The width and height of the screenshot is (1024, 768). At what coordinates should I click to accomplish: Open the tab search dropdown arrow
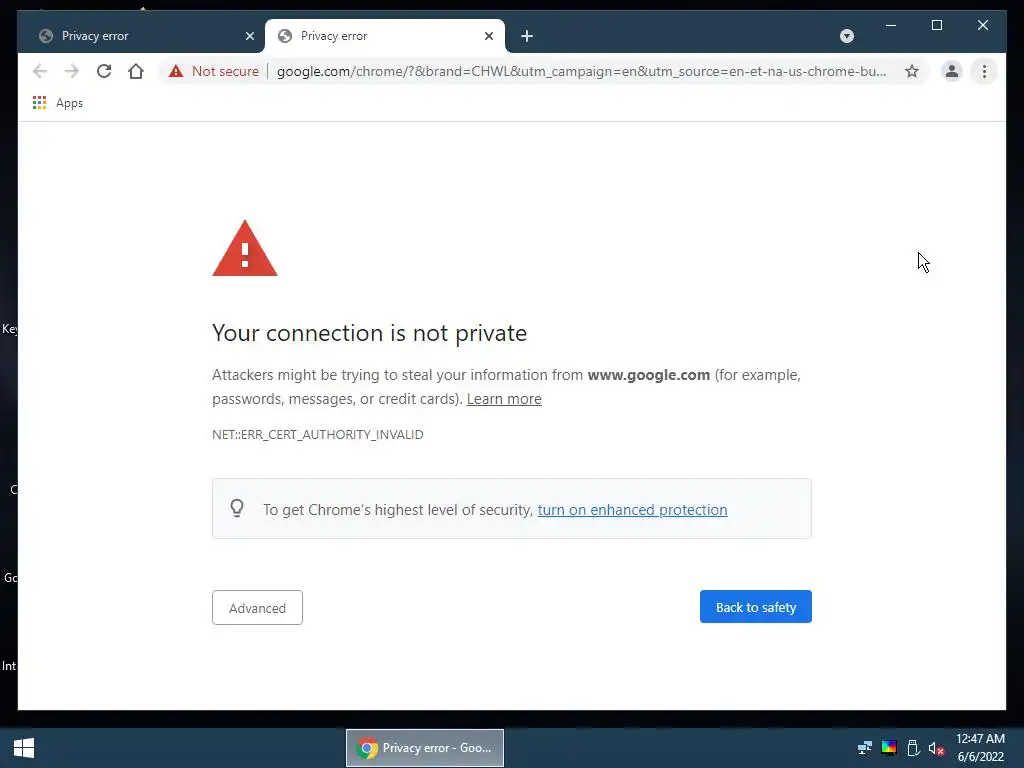coord(846,36)
